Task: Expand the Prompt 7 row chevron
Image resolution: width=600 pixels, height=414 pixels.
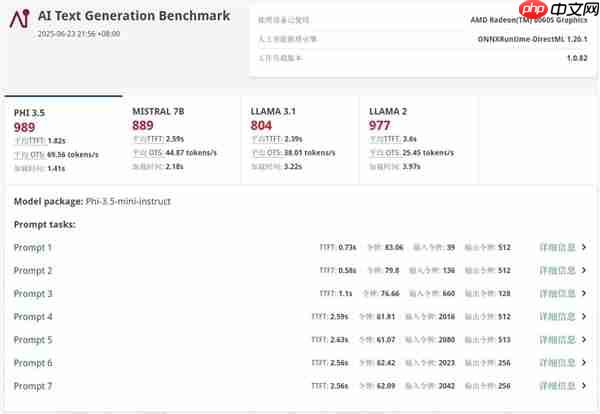Action: [x=584, y=386]
